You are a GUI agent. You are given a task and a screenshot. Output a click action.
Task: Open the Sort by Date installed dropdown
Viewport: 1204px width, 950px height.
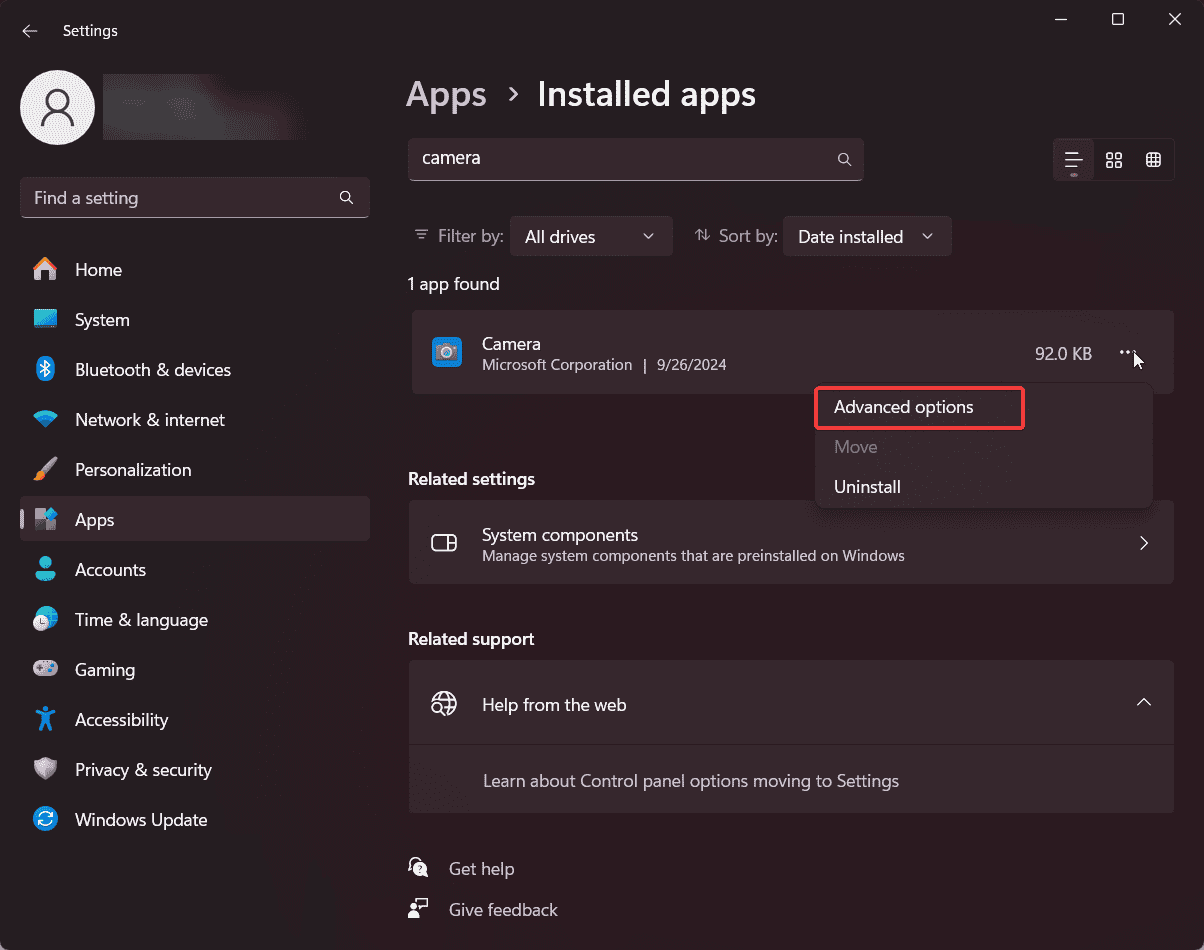coord(866,237)
